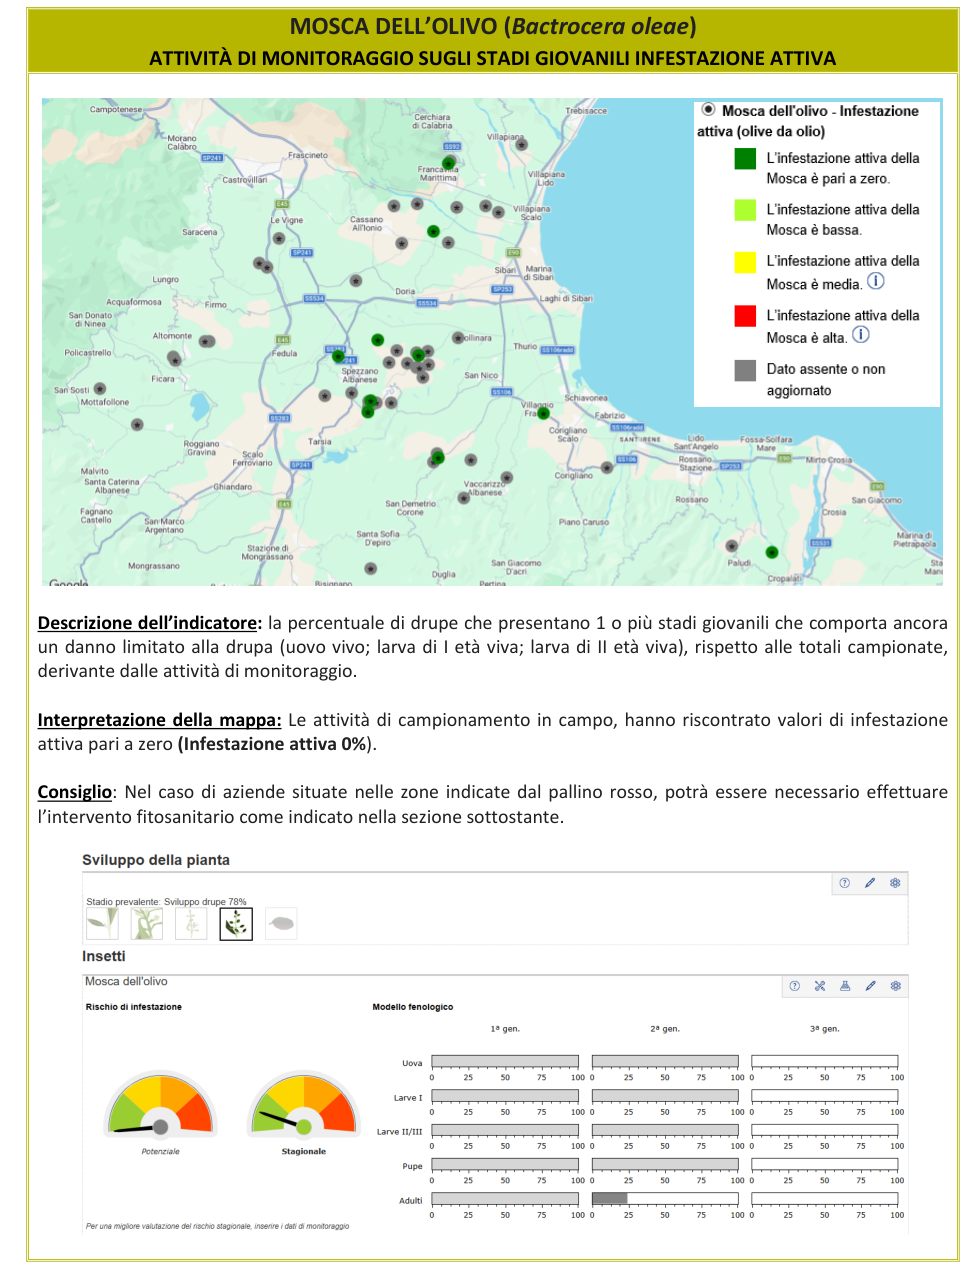Click gray marker next to San Sosti
This screenshot has height=1278, width=979.
(x=100, y=389)
